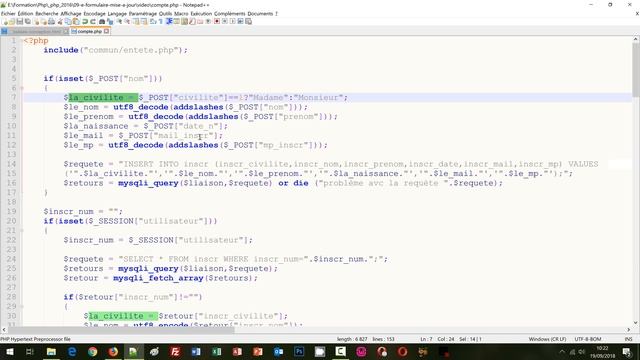Click the Zoom Out toolbar icon

pos(127,21)
